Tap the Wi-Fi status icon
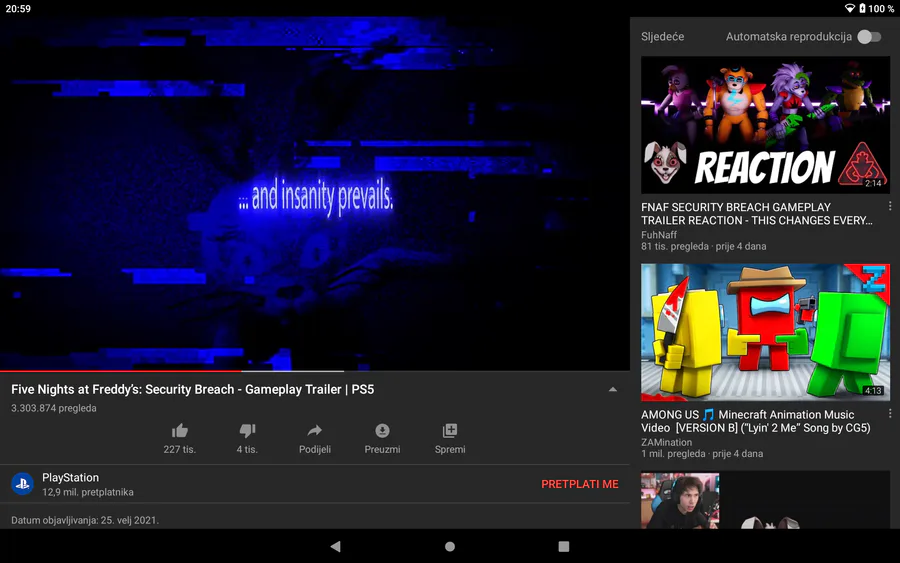 point(850,8)
